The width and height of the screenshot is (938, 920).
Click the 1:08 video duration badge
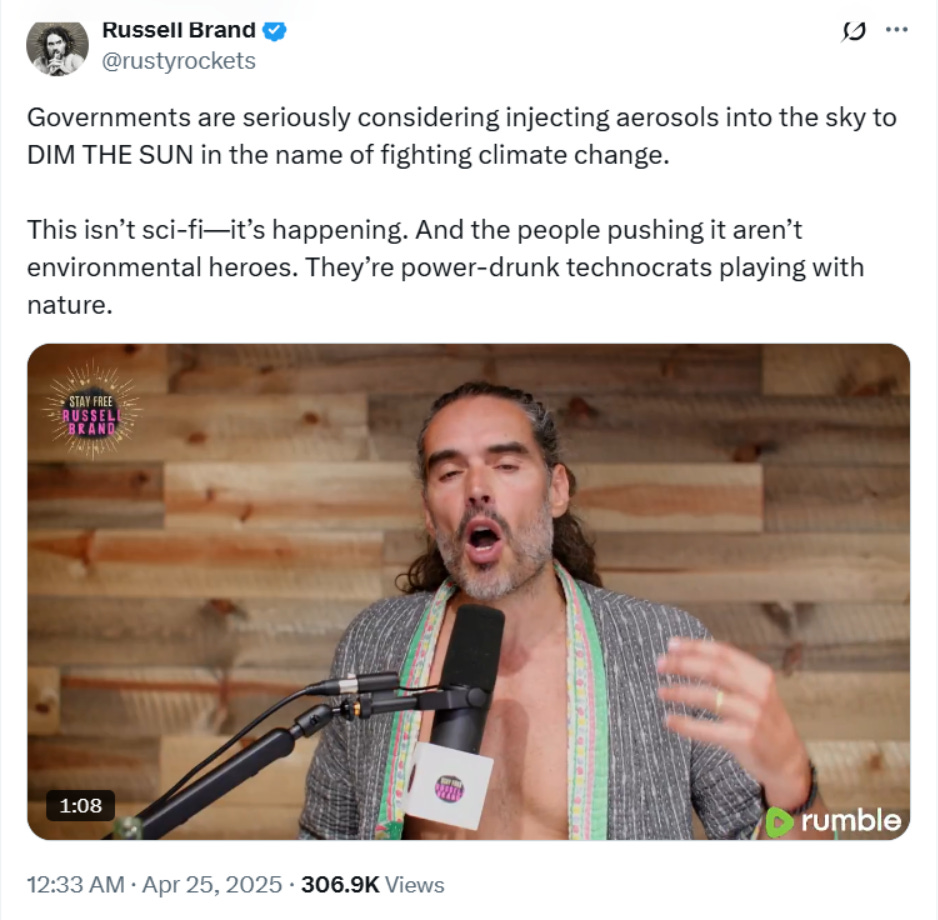80,806
